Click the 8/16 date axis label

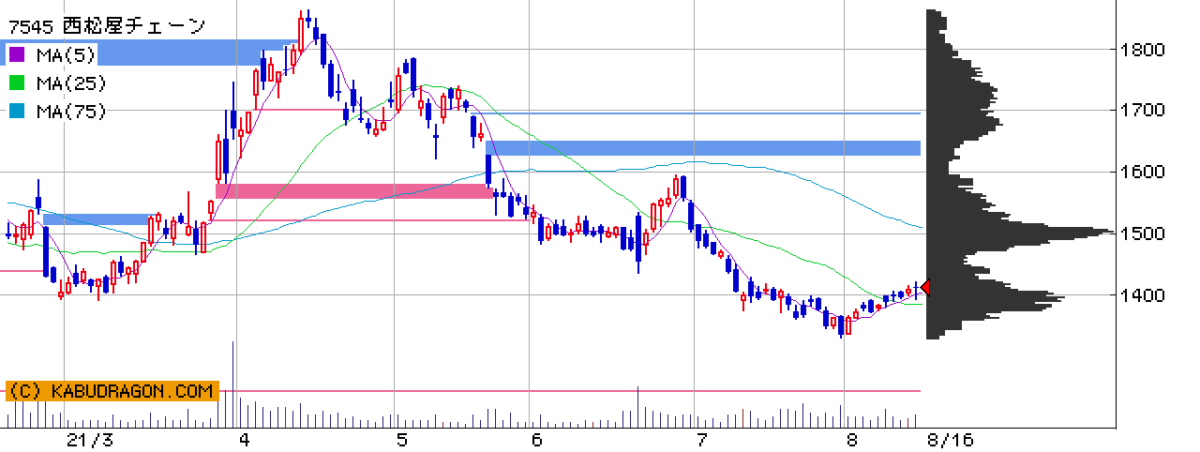click(x=950, y=440)
